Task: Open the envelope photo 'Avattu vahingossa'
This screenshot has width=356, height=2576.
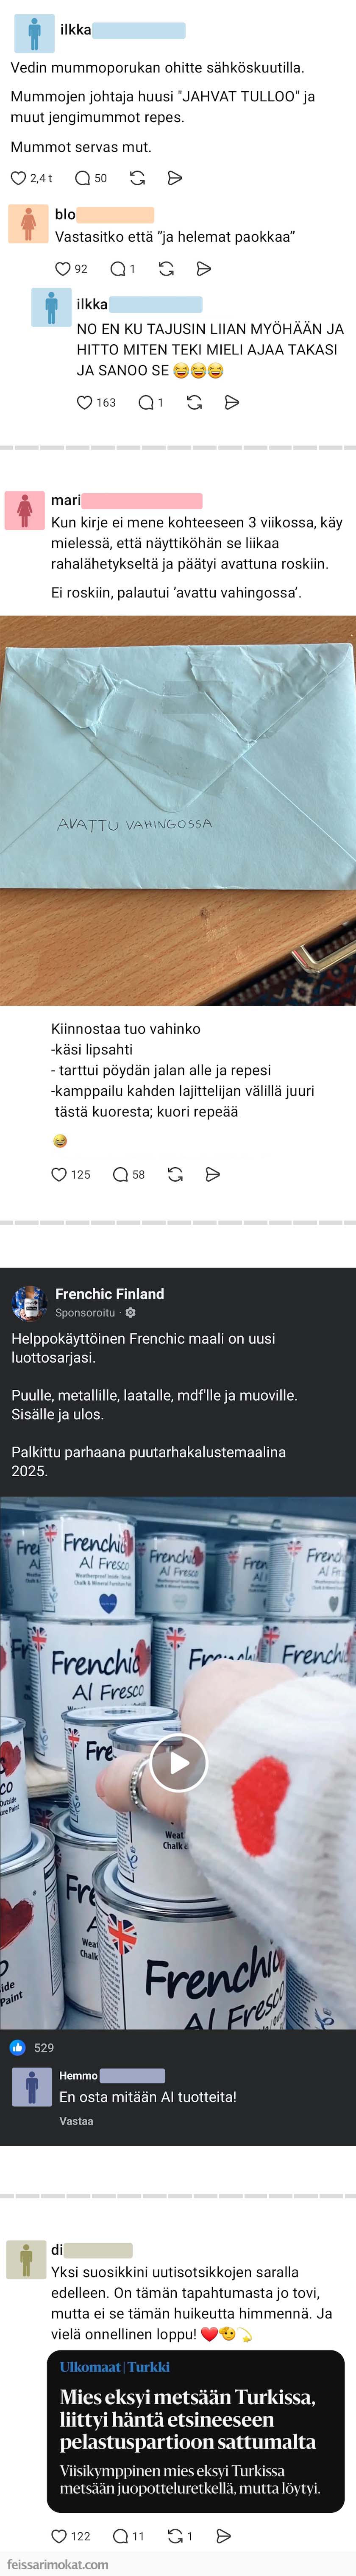Action: [x=178, y=810]
